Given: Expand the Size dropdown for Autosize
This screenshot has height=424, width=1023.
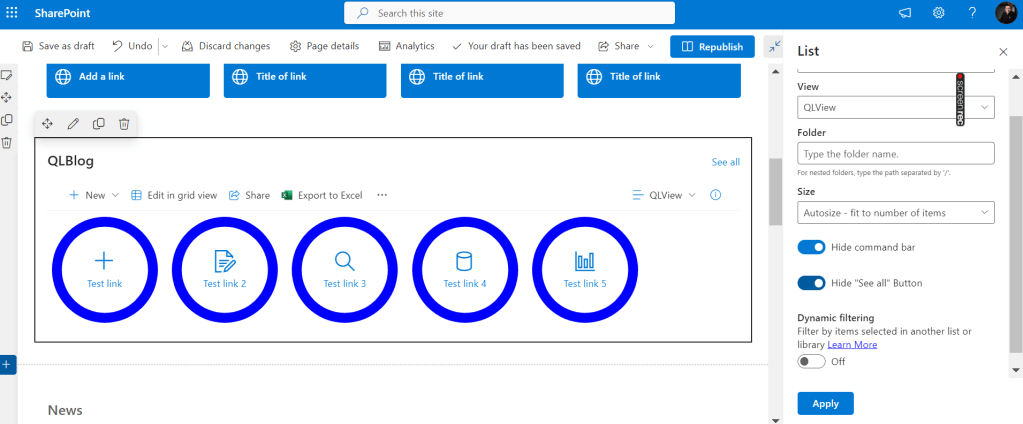Looking at the screenshot, I should (x=895, y=212).
